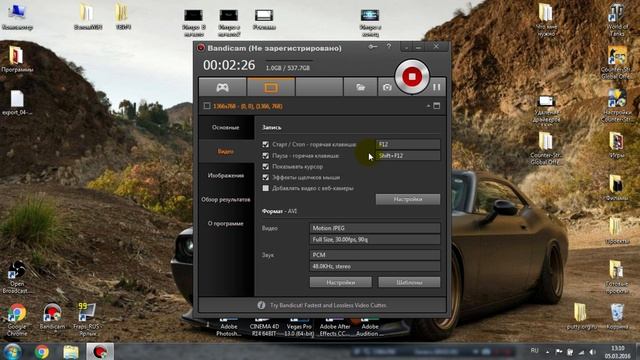Click the Bandicam taskbar button
Image resolution: width=640 pixels, height=360 pixels.
(x=100, y=351)
